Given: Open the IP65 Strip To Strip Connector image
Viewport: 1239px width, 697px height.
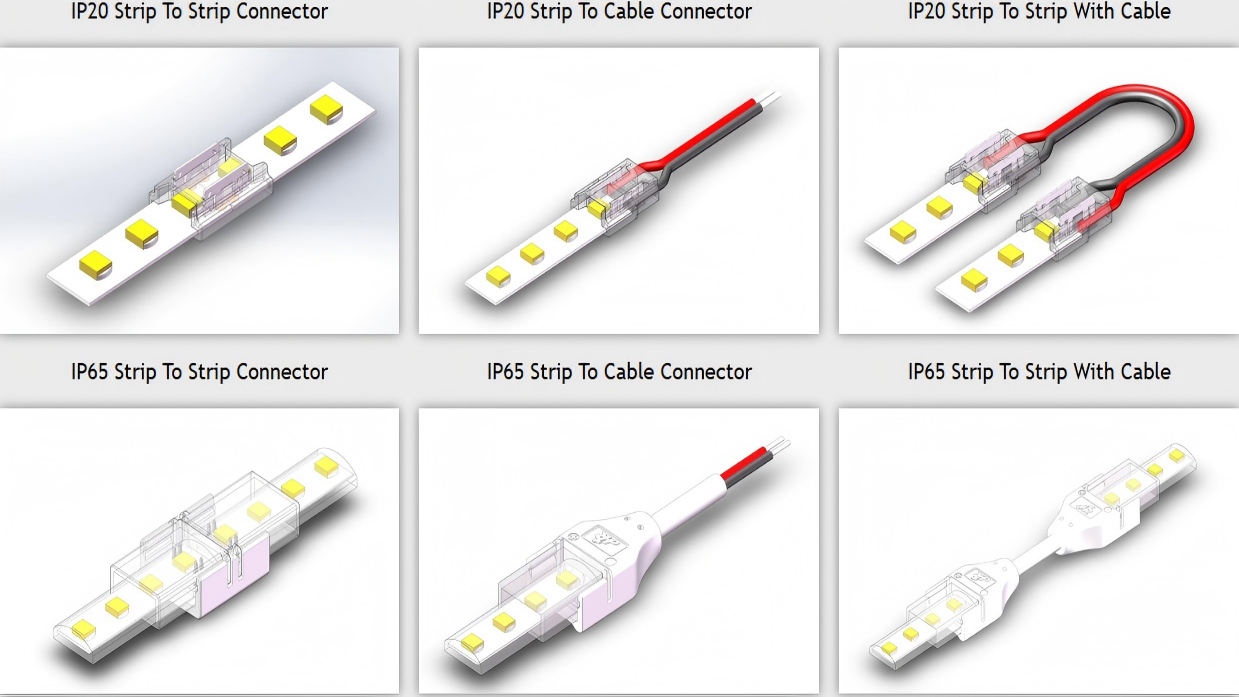Looking at the screenshot, I should (199, 549).
